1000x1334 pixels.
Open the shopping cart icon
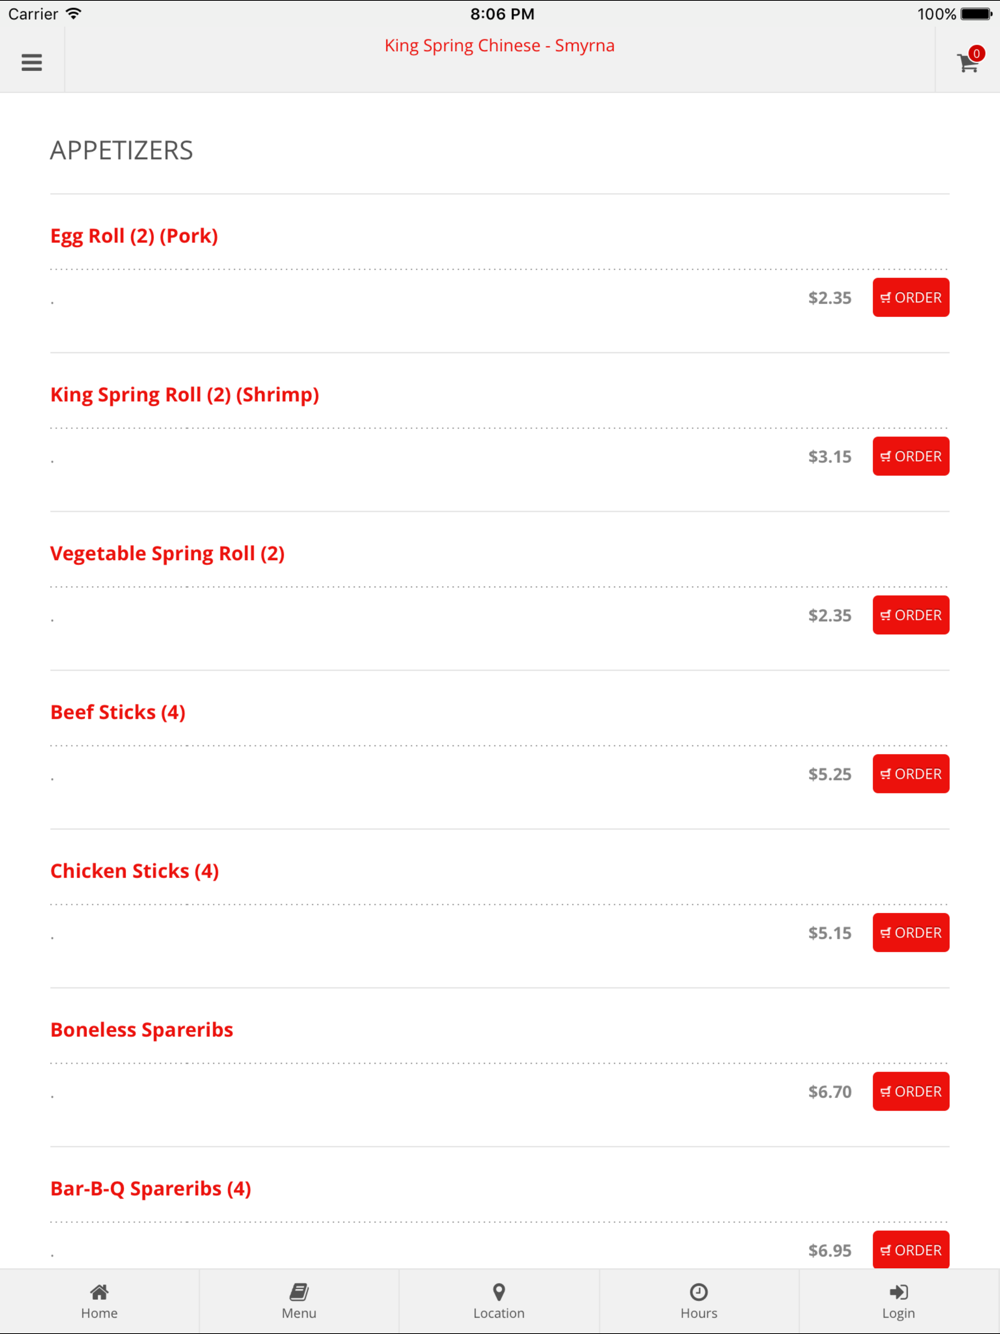pyautogui.click(x=968, y=62)
